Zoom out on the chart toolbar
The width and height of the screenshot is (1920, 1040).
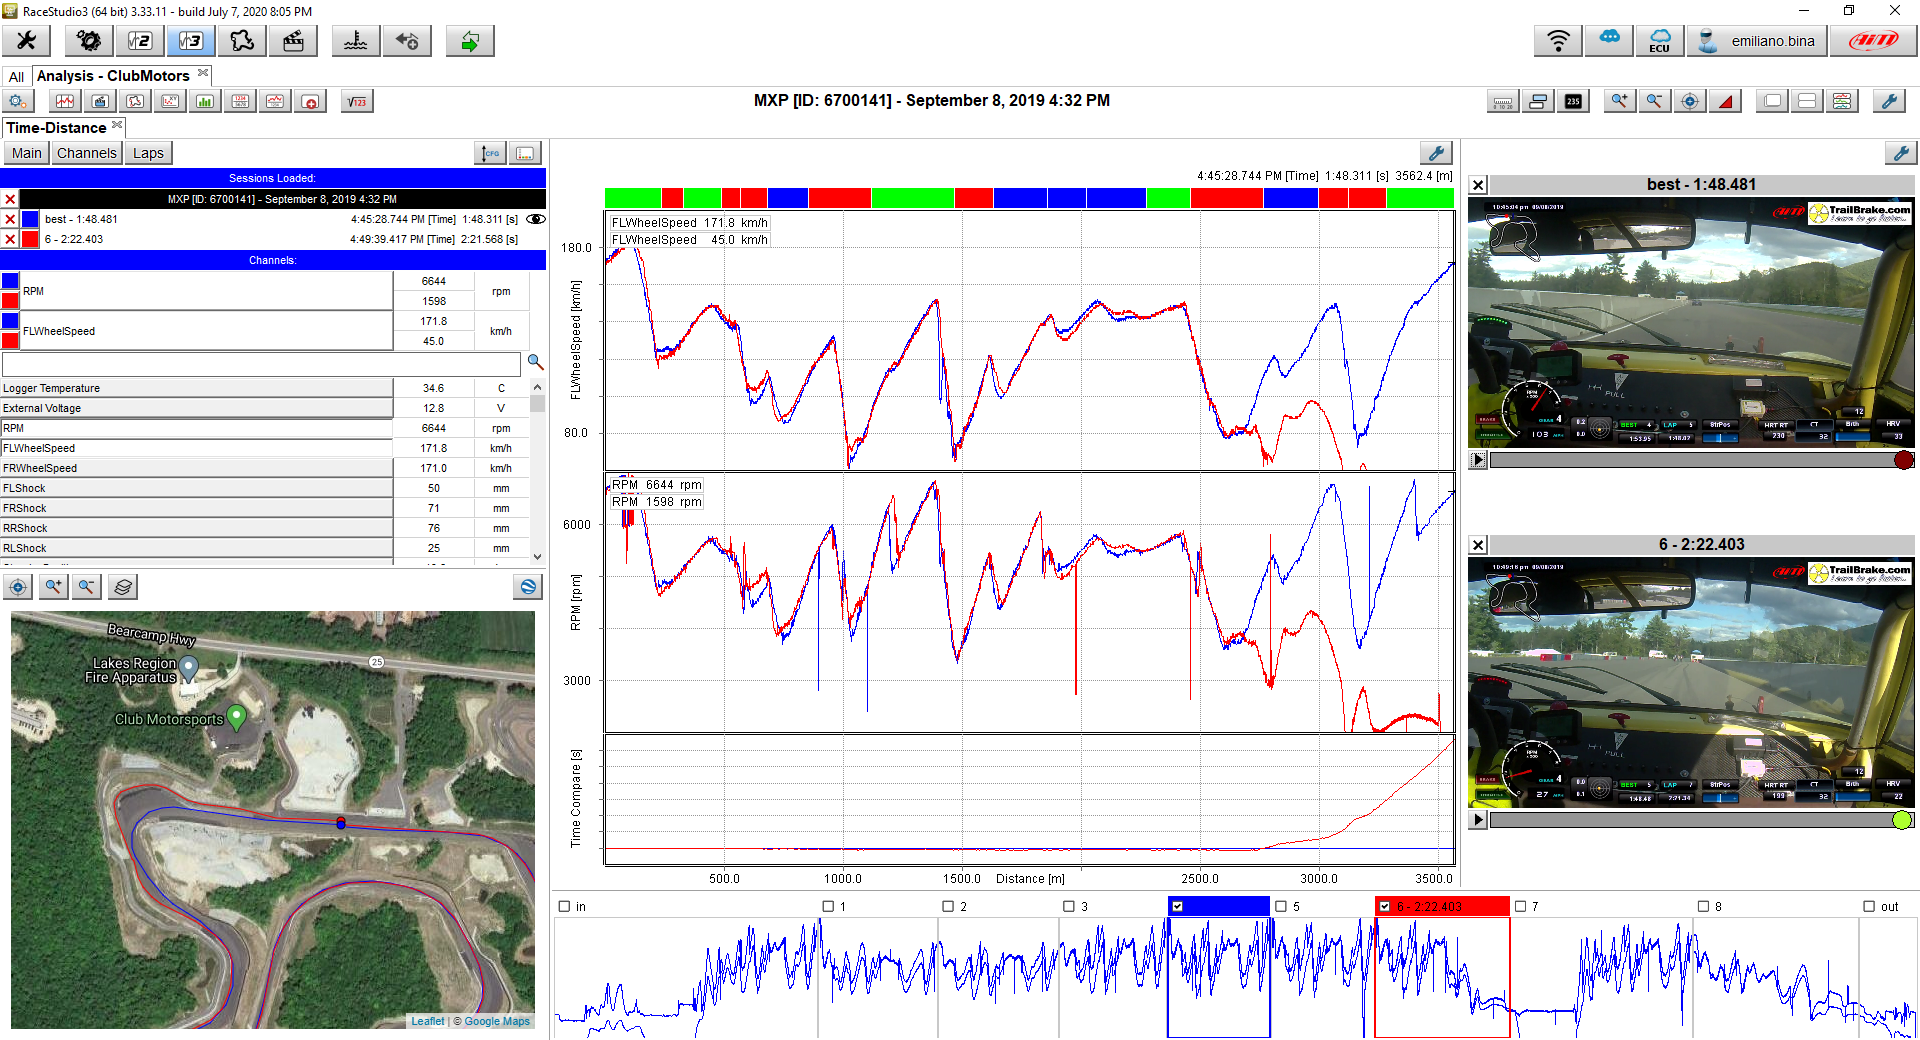click(1654, 101)
